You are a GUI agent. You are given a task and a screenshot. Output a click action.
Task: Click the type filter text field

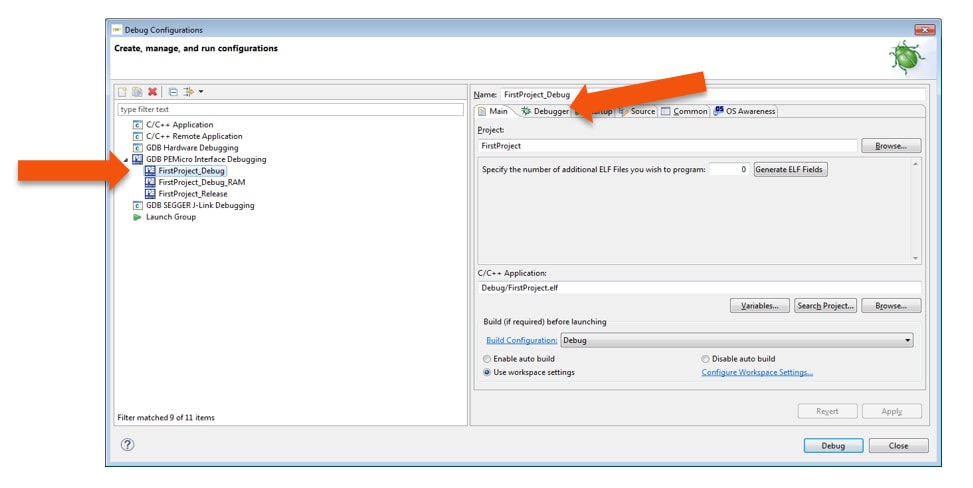(x=290, y=109)
